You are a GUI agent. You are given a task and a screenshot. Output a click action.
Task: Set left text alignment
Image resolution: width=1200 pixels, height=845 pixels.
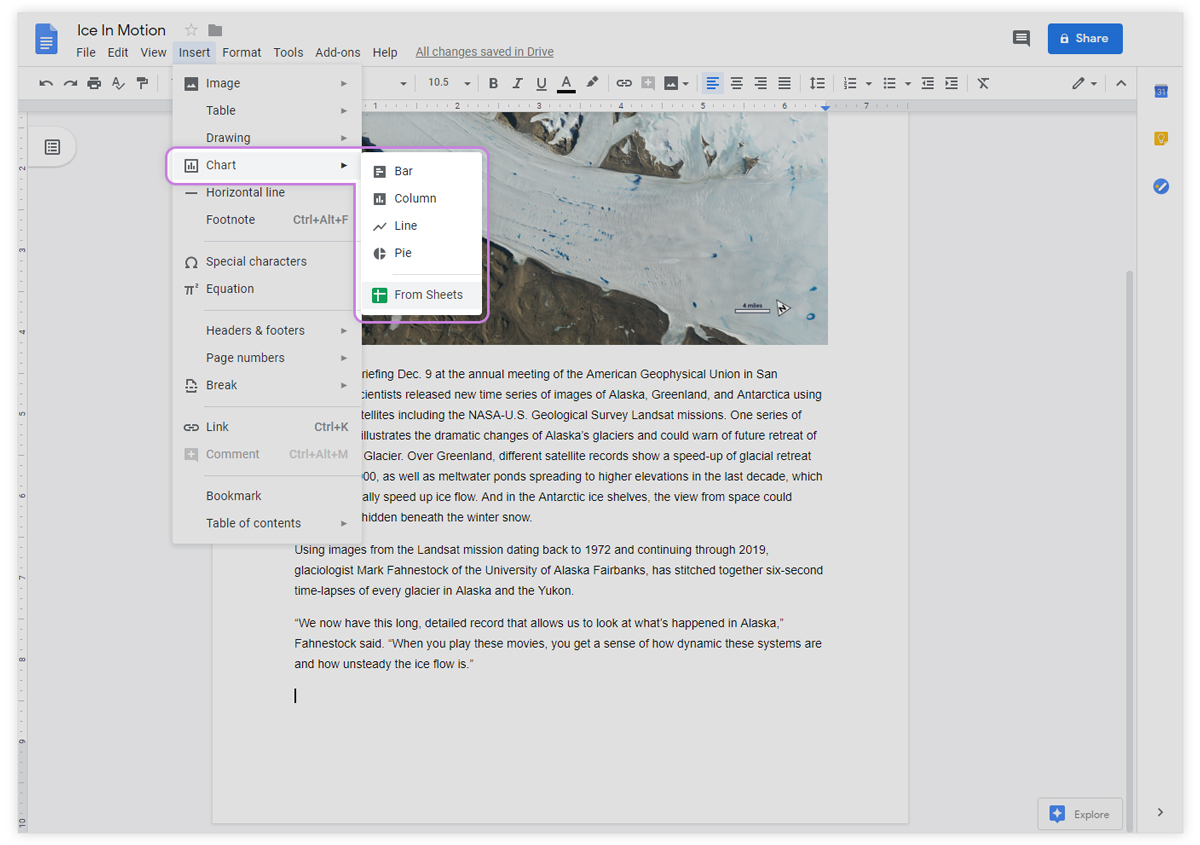click(712, 83)
